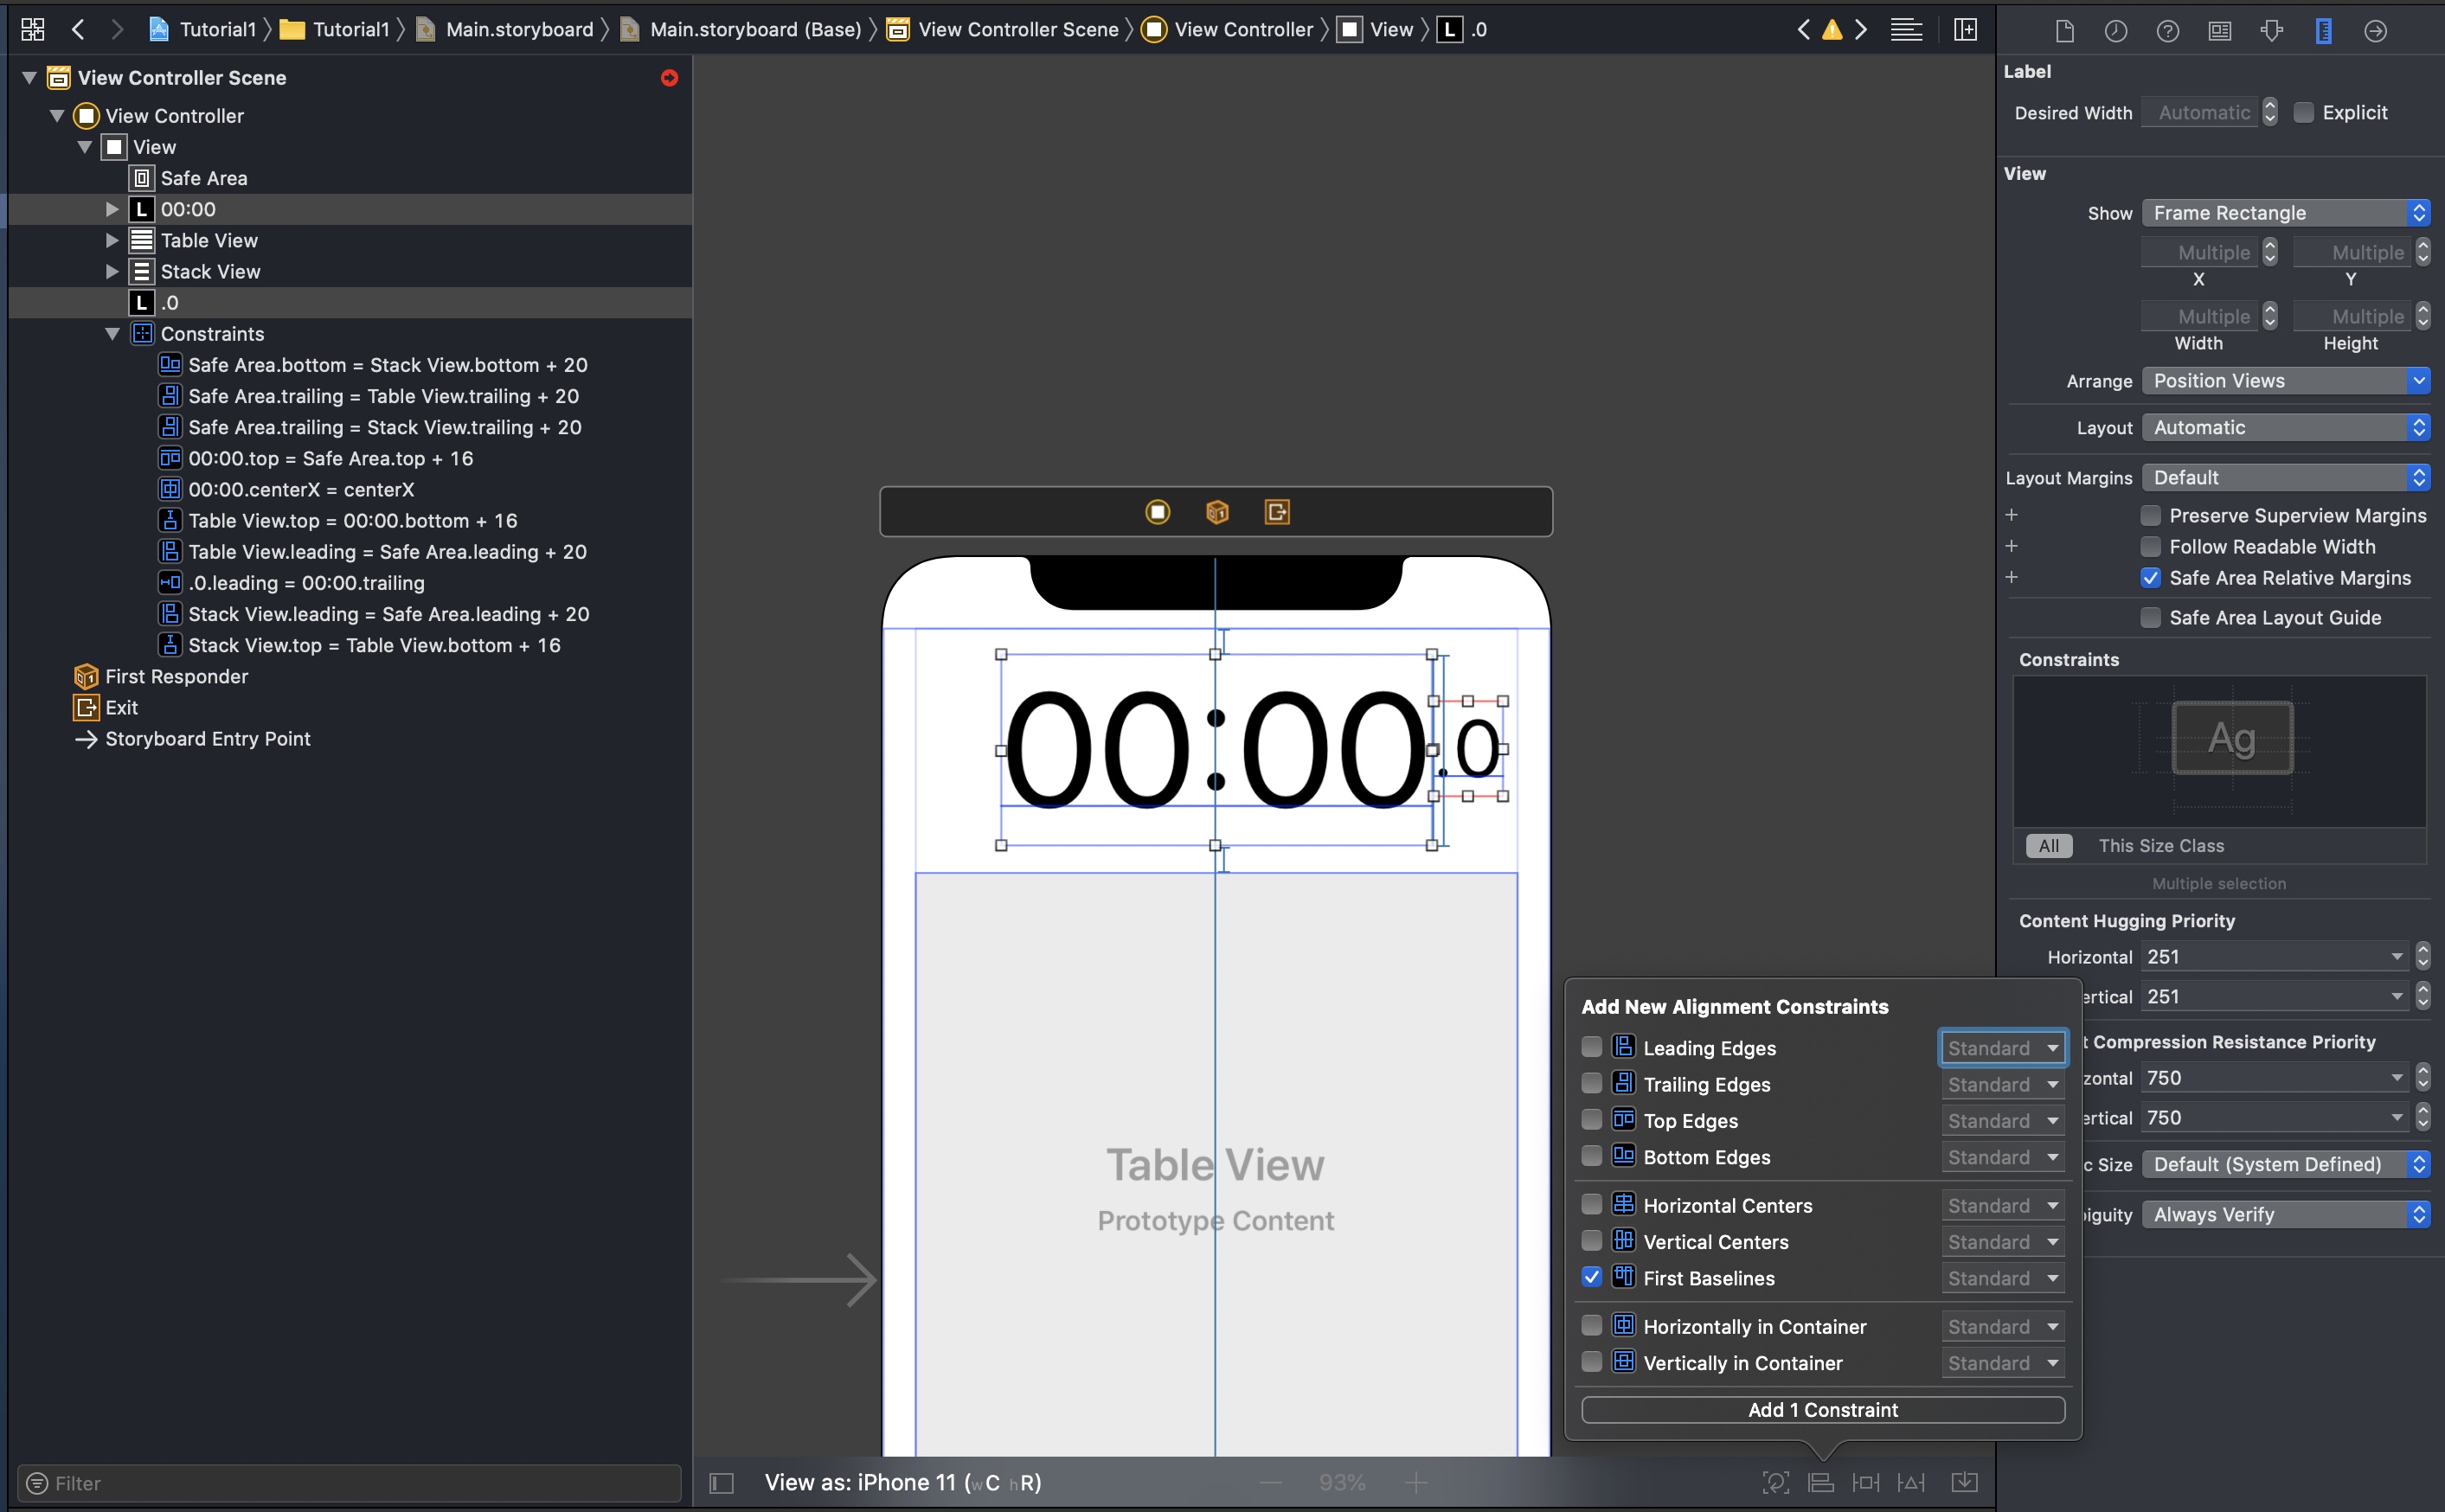
Task: Open the Attributes inspector tab
Action: (2271, 31)
